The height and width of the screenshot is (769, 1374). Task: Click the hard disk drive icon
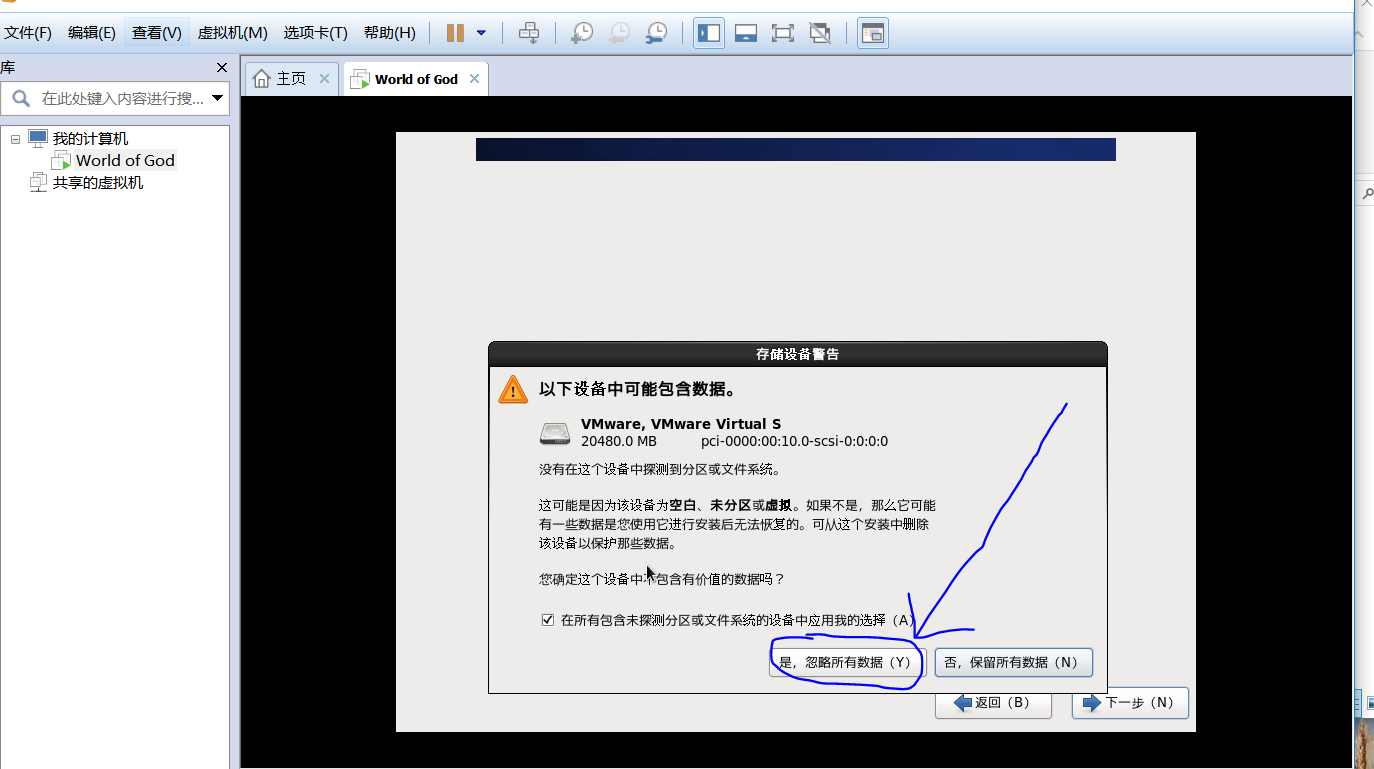[x=555, y=433]
